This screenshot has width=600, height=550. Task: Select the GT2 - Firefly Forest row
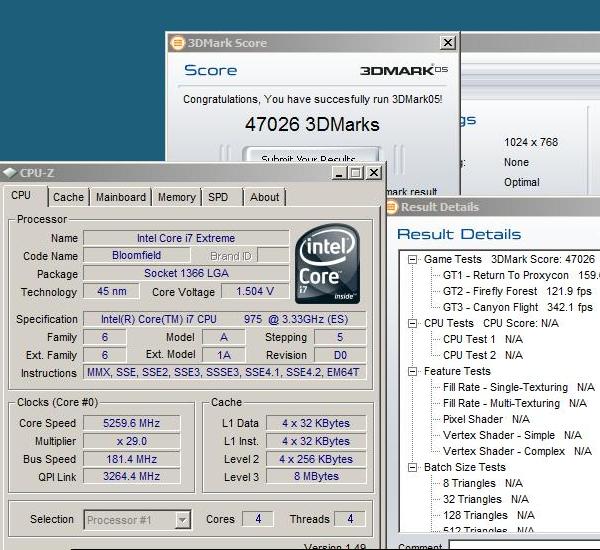click(517, 291)
